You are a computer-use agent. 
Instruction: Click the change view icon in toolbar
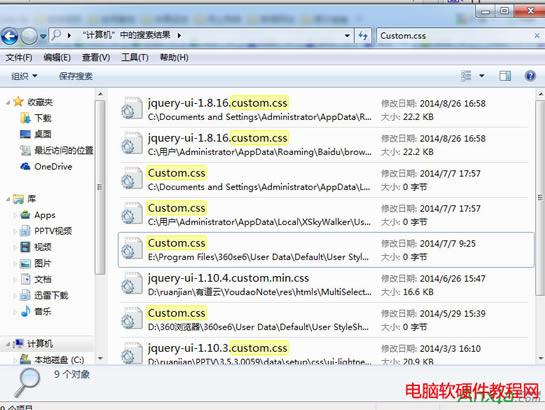coord(466,76)
